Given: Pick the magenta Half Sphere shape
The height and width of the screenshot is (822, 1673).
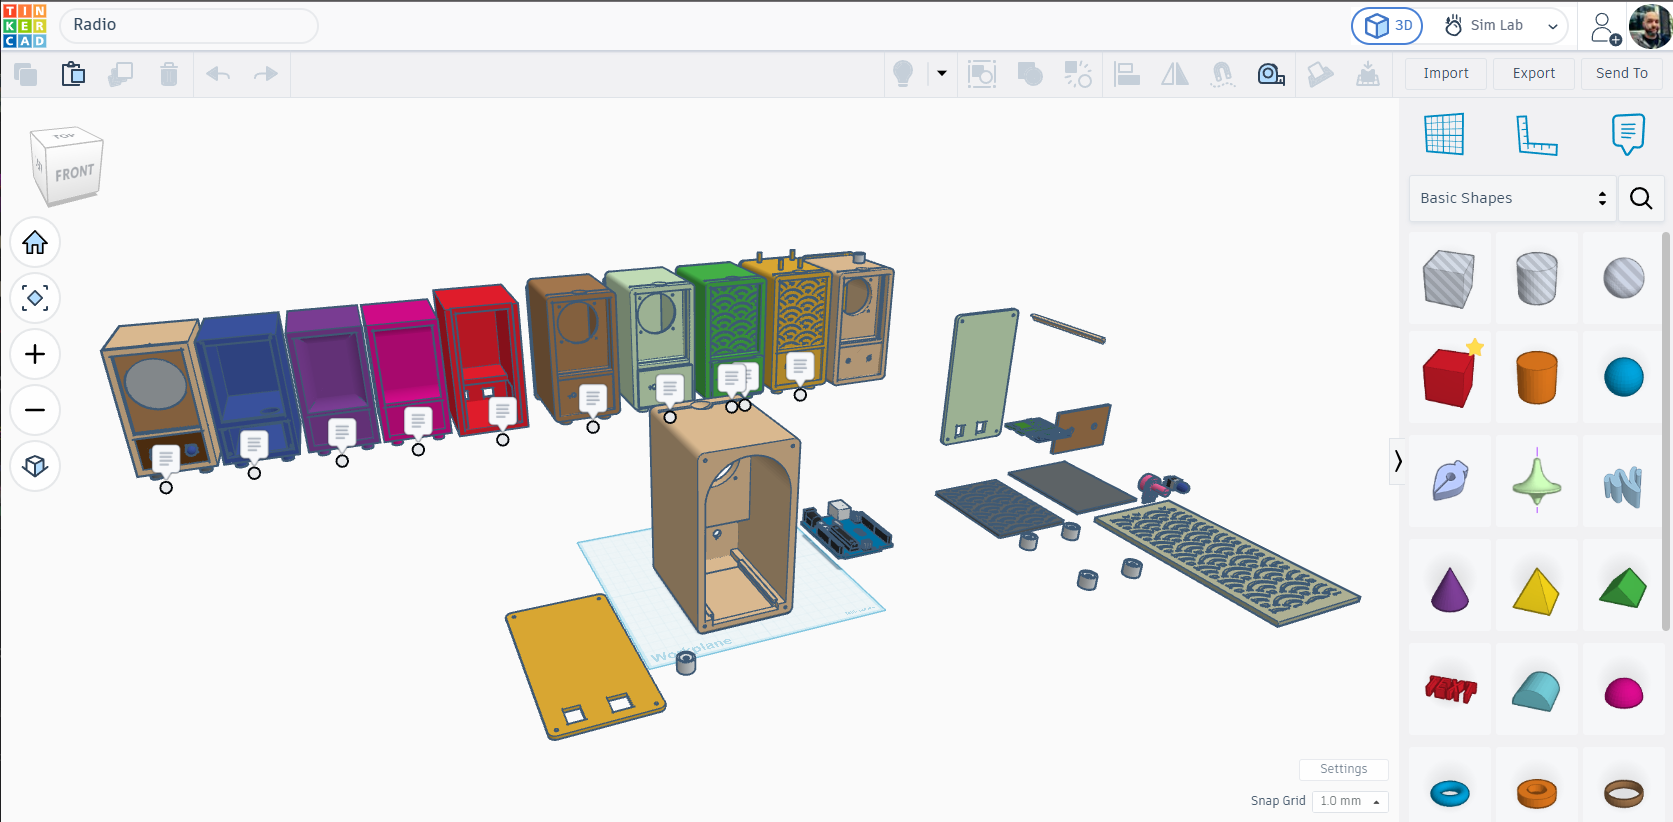Looking at the screenshot, I should click(1624, 690).
